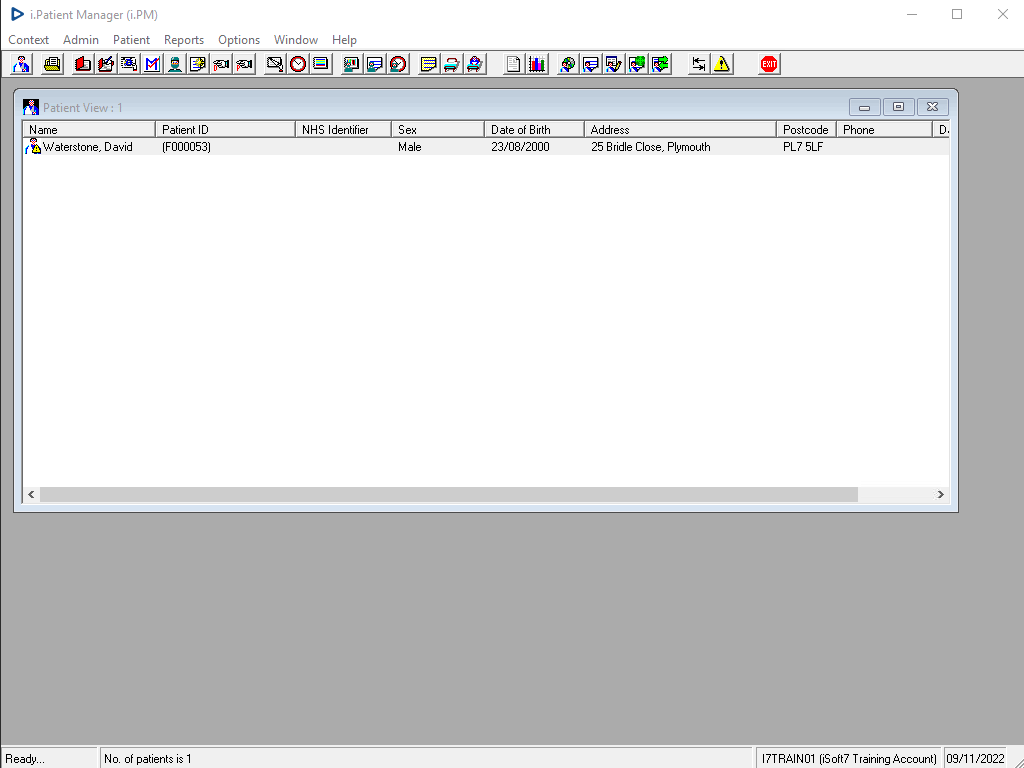Viewport: 1024px width, 768px height.
Task: Click the NHS Identifier column header
Action: tap(344, 129)
